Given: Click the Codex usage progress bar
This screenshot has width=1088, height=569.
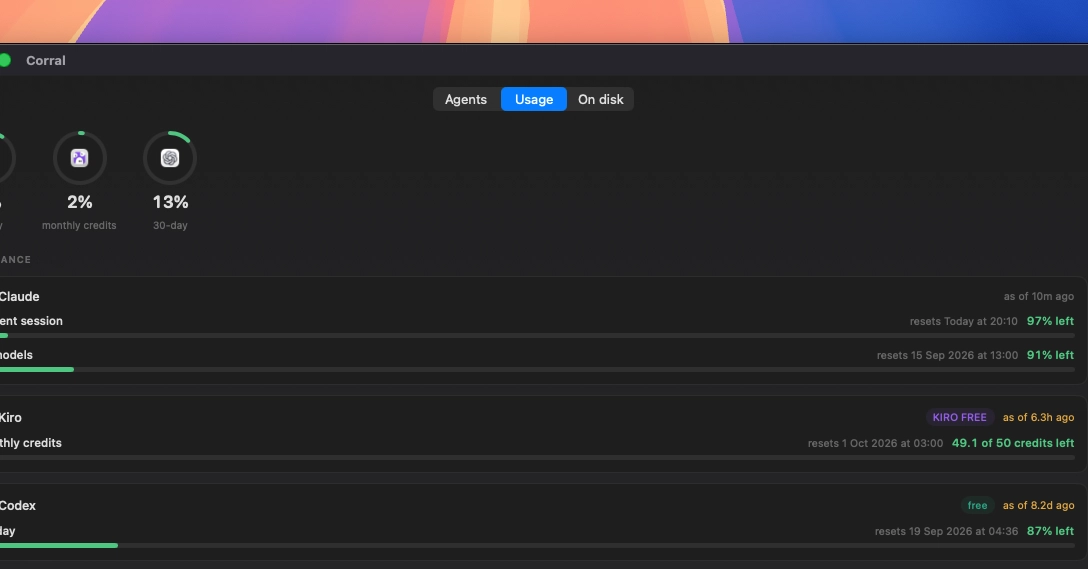Looking at the screenshot, I should click(x=538, y=546).
